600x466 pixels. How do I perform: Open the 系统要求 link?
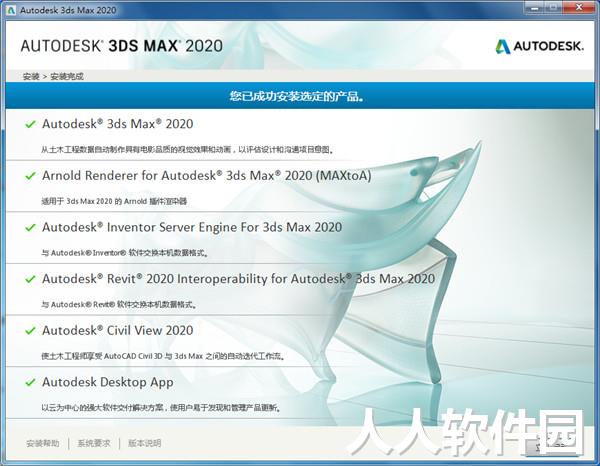tap(94, 443)
